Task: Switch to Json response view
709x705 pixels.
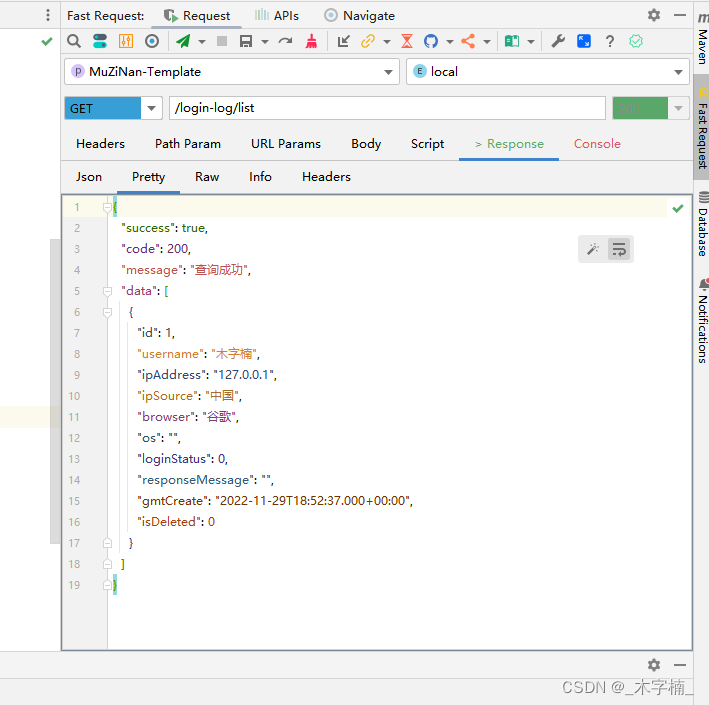Action: [x=89, y=177]
